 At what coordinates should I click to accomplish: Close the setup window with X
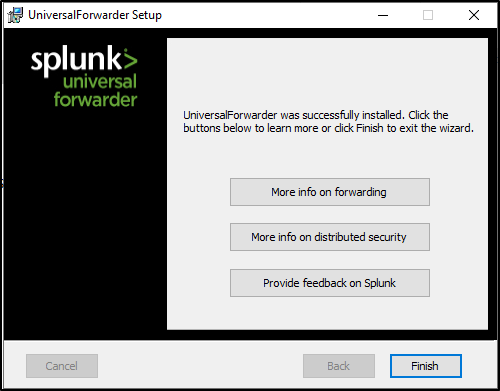(474, 15)
